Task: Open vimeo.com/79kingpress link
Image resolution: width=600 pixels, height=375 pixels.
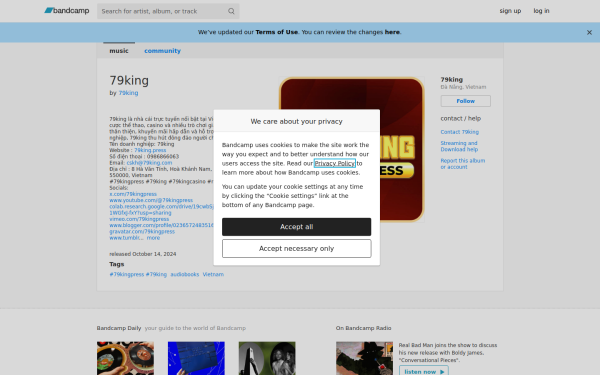Action: pos(139,219)
